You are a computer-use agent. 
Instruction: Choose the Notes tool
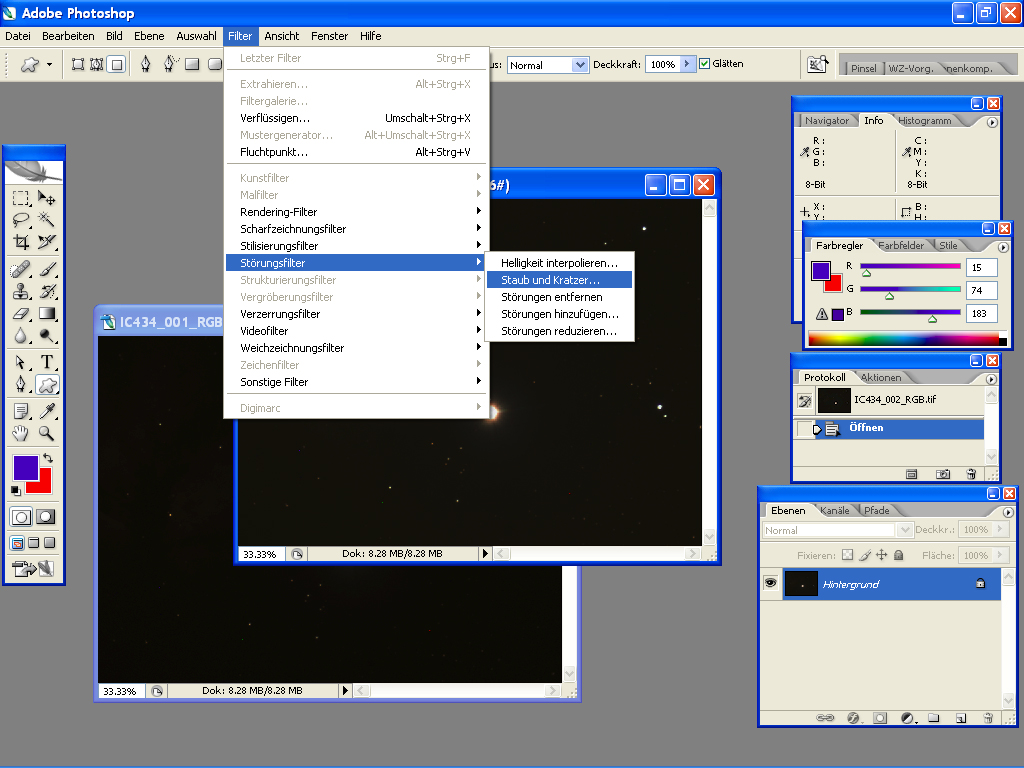(x=21, y=411)
